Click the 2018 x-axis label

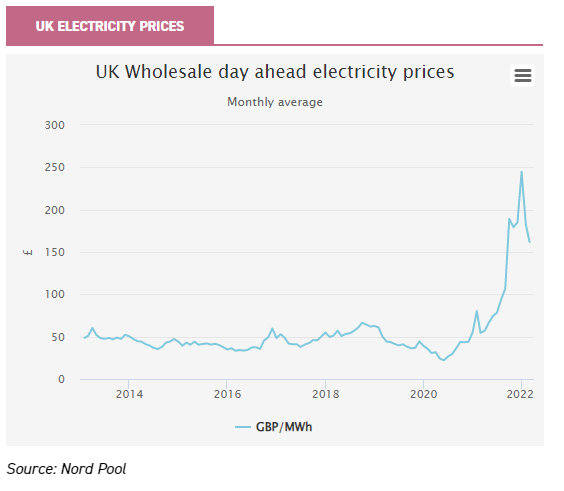click(x=326, y=394)
